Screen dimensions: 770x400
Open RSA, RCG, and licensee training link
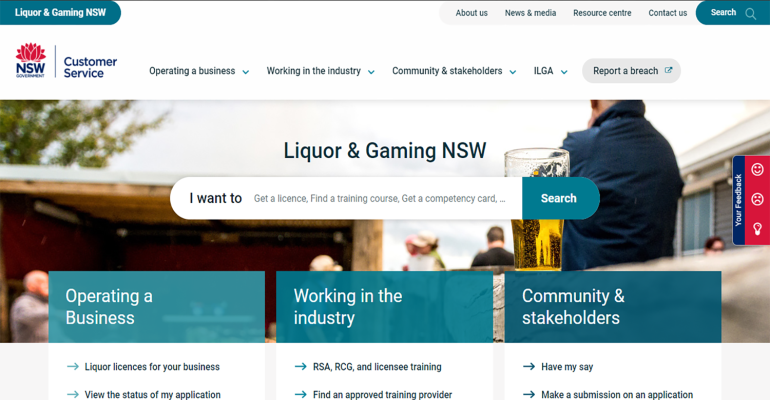point(377,367)
